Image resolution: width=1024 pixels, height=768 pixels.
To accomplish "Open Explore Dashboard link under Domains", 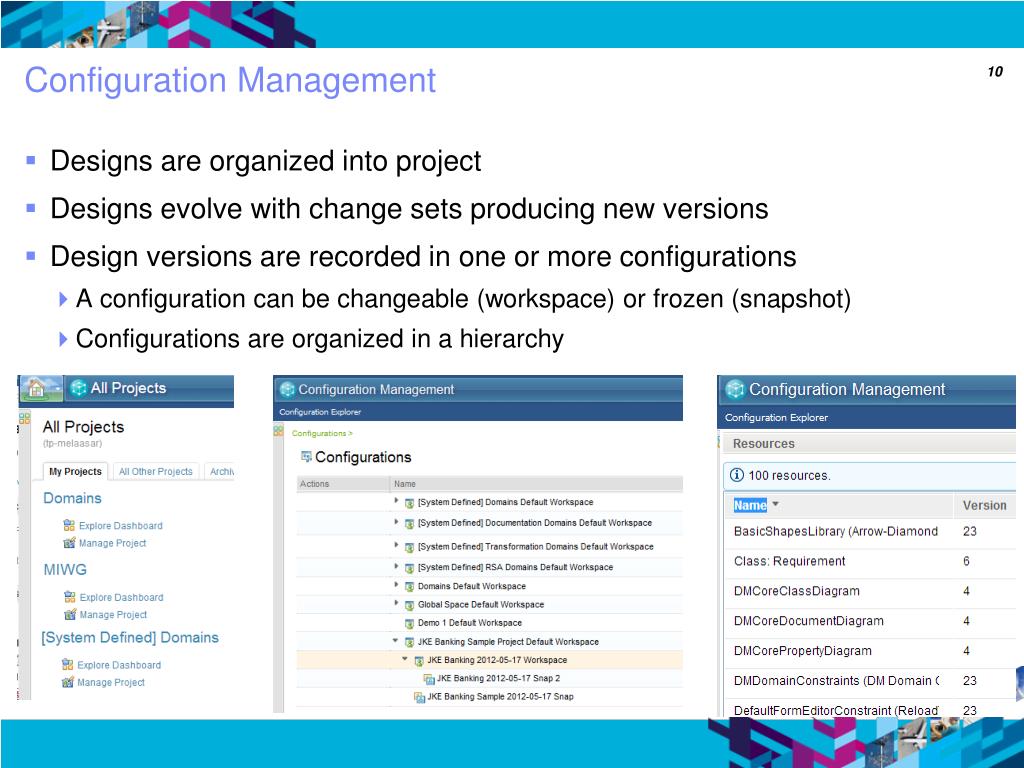I will pyautogui.click(x=121, y=526).
